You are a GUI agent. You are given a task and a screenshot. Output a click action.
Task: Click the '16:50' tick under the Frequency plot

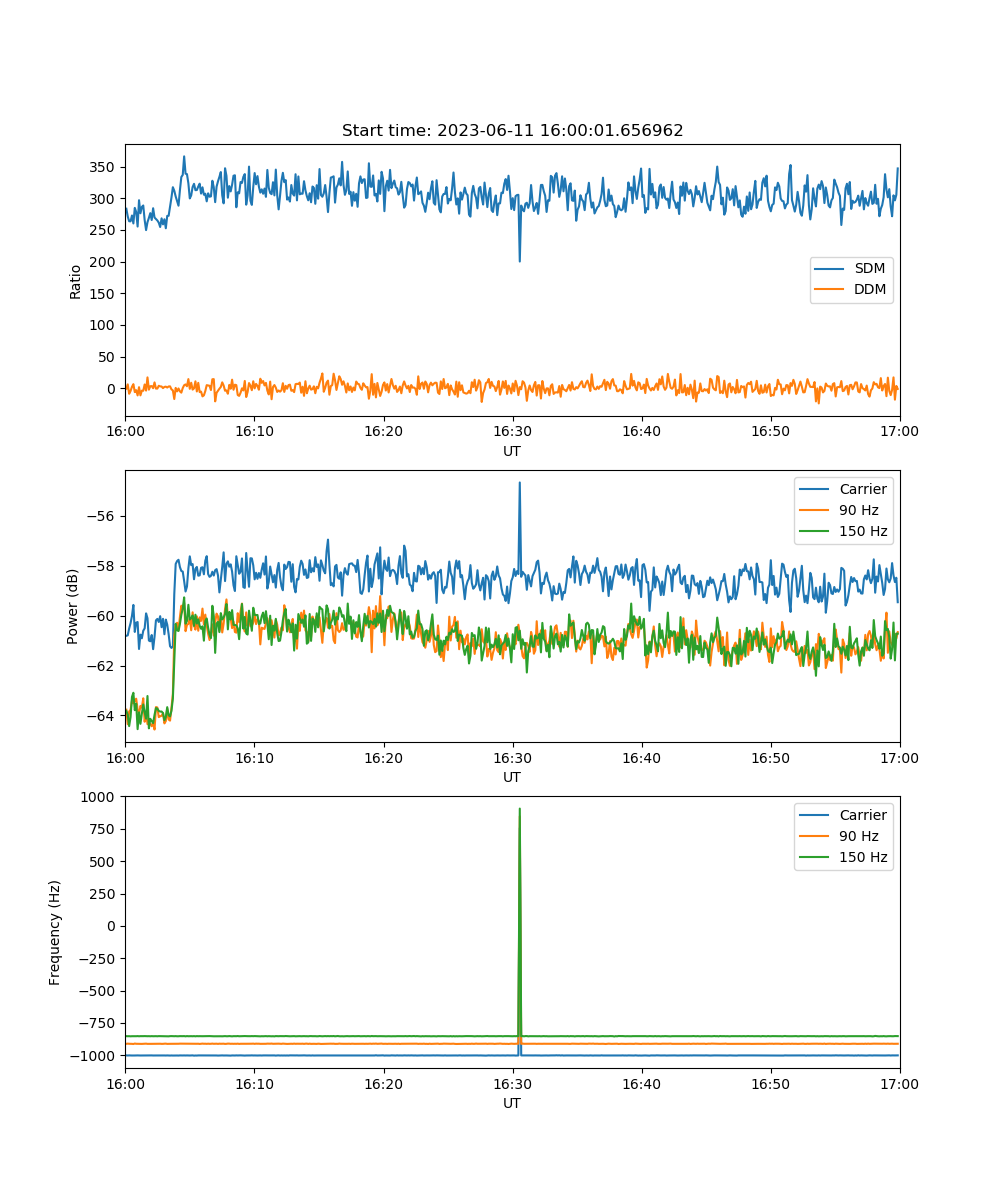click(770, 1083)
